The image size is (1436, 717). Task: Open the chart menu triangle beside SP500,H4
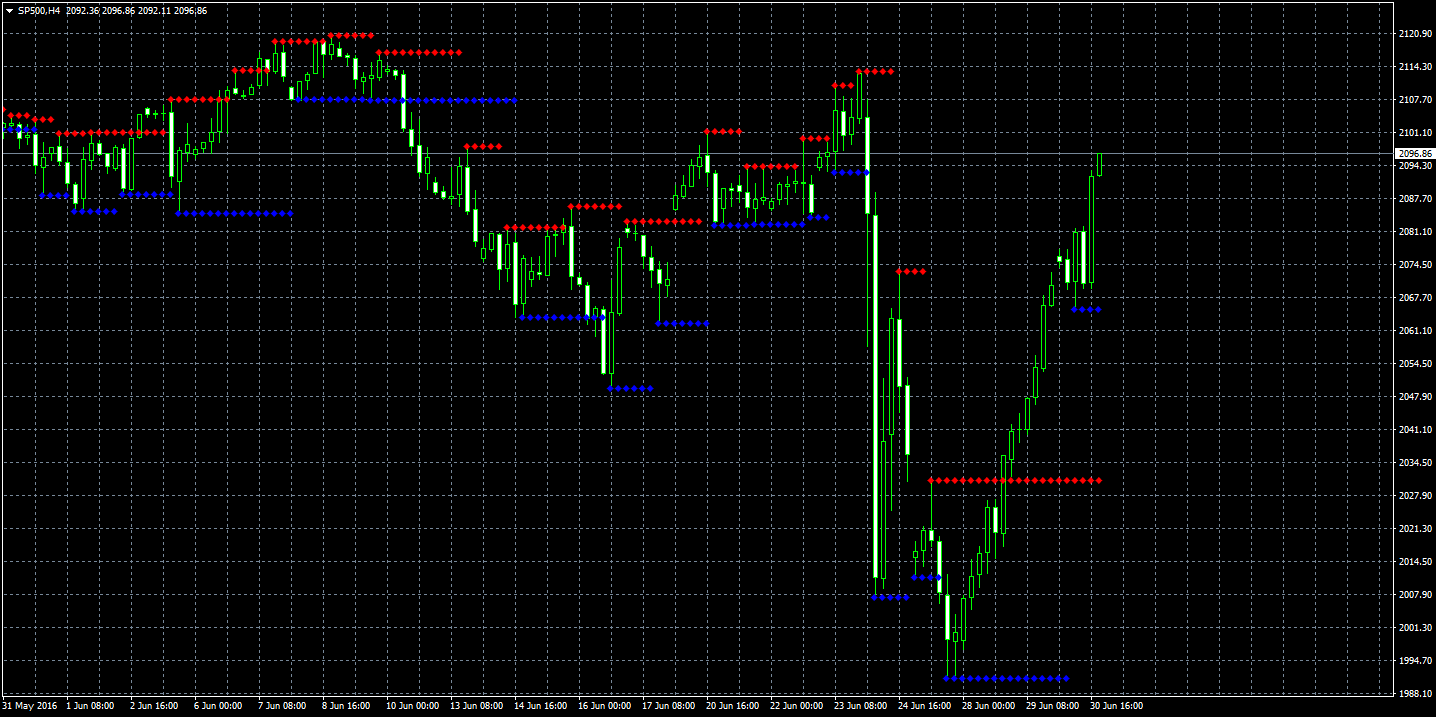click(x=9, y=10)
